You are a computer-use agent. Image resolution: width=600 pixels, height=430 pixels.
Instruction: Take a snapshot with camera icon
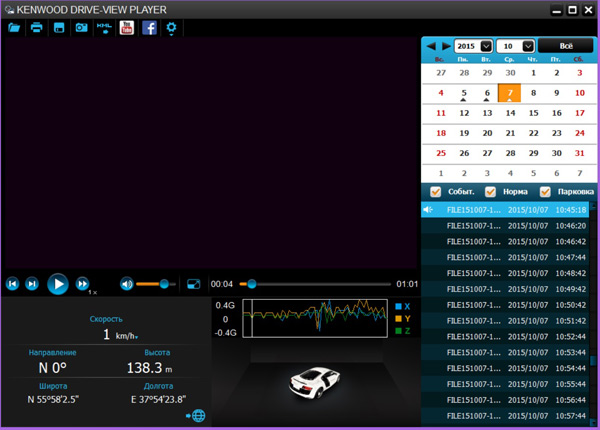point(81,28)
